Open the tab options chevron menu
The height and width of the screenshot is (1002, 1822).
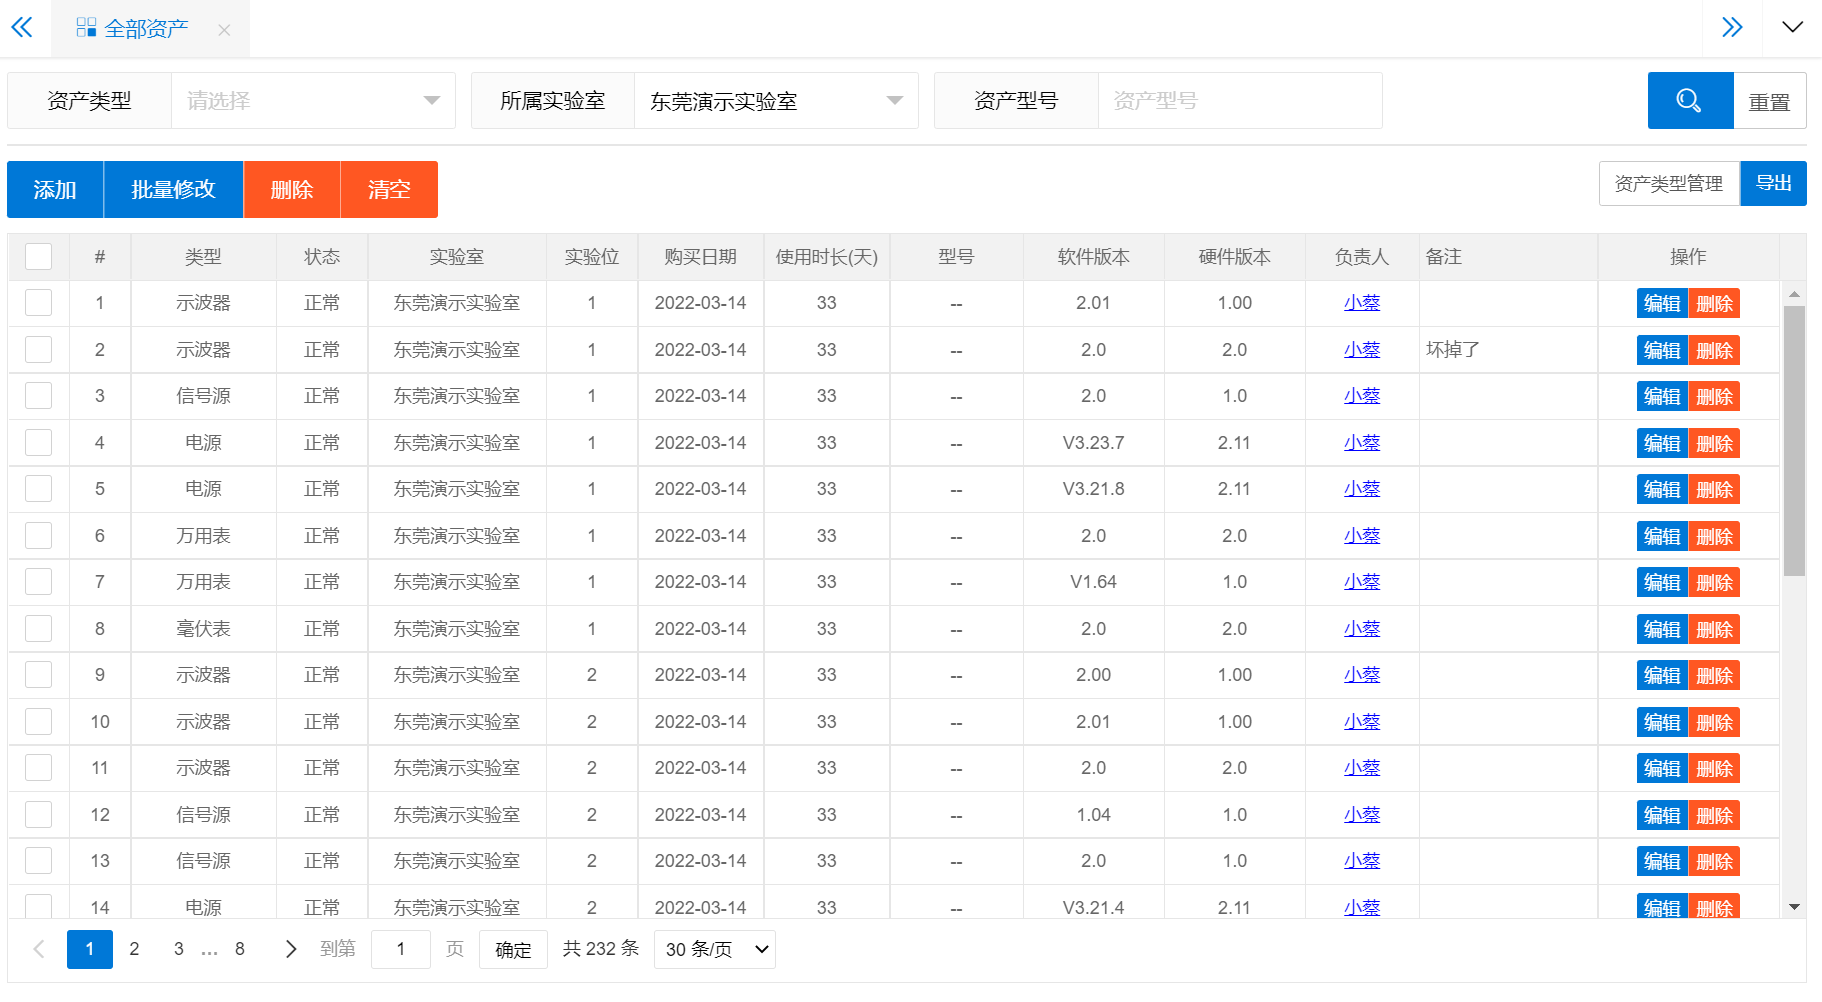coord(1792,27)
